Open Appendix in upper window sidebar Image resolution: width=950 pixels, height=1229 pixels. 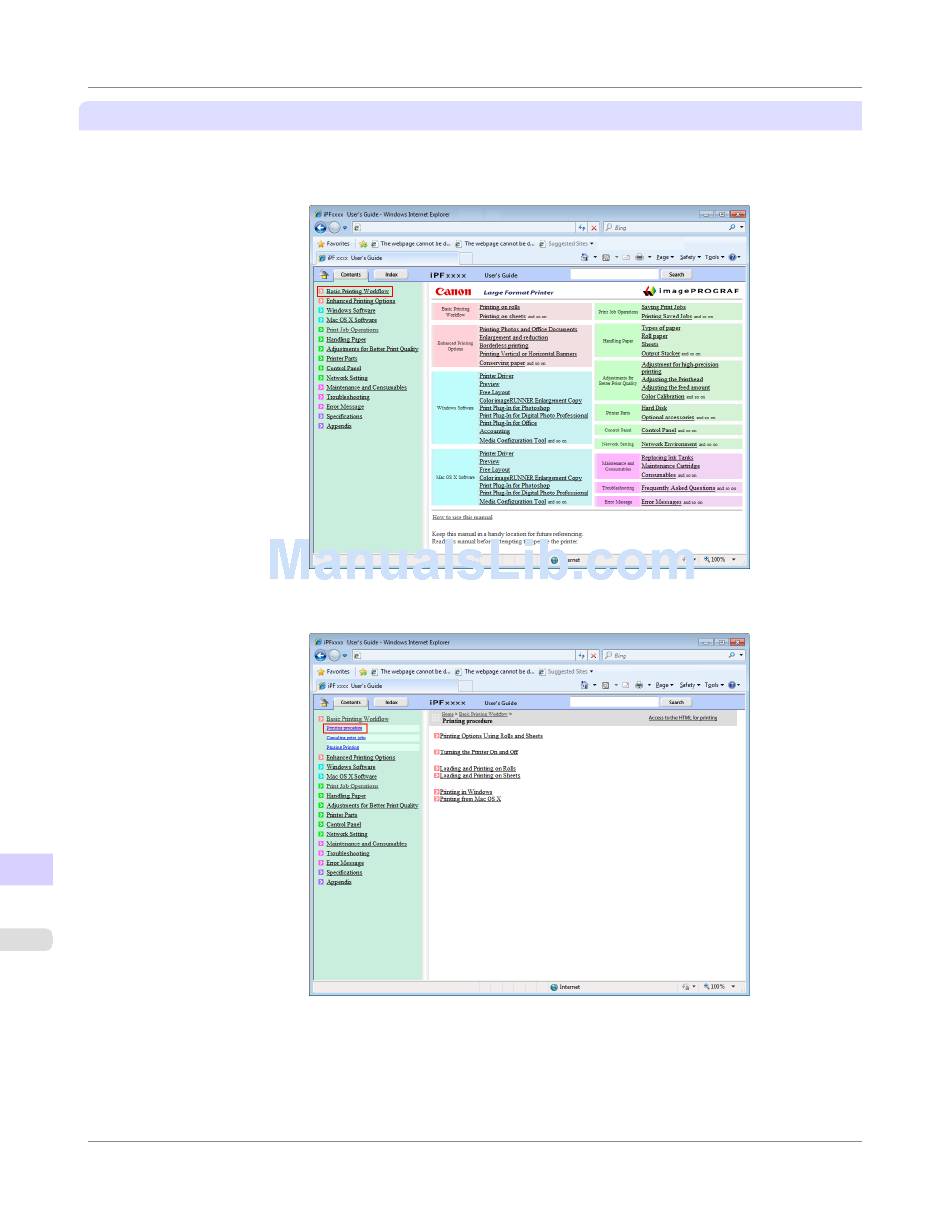[339, 426]
